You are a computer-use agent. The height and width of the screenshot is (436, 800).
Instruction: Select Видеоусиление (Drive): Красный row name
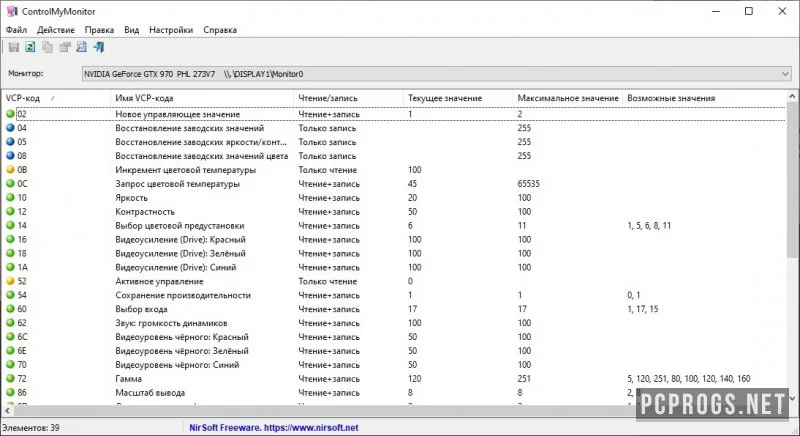[x=180, y=240]
